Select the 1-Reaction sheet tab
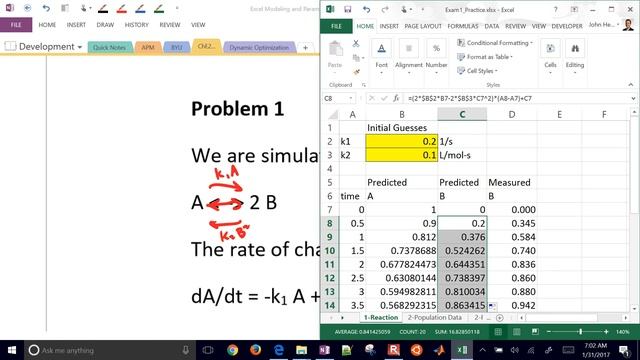 click(x=381, y=318)
